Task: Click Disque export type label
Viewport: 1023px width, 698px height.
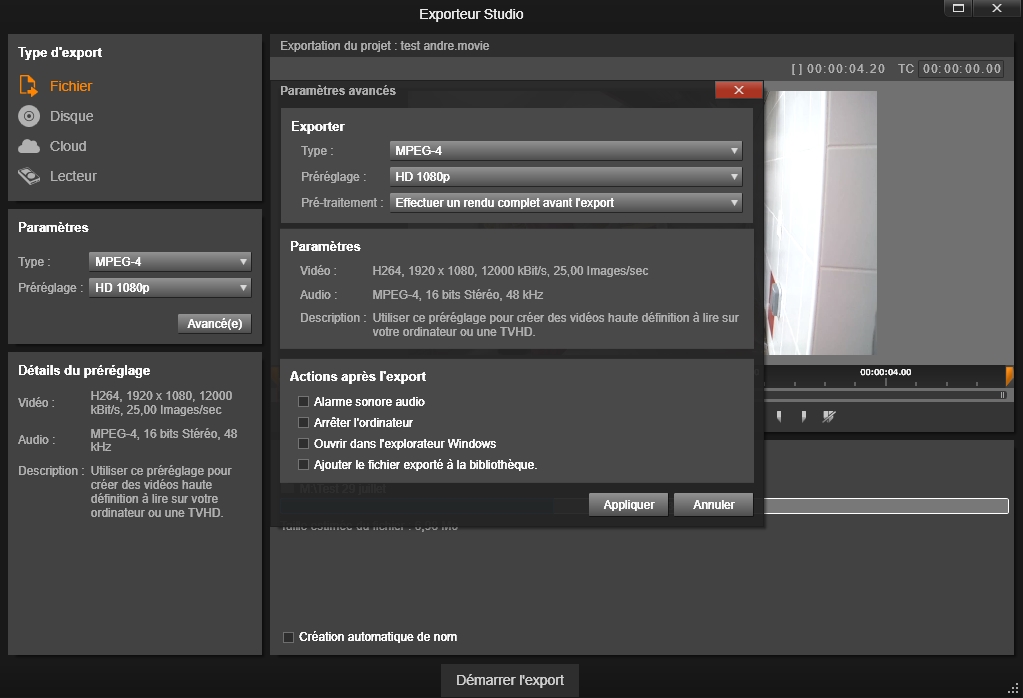Action: click(x=72, y=116)
